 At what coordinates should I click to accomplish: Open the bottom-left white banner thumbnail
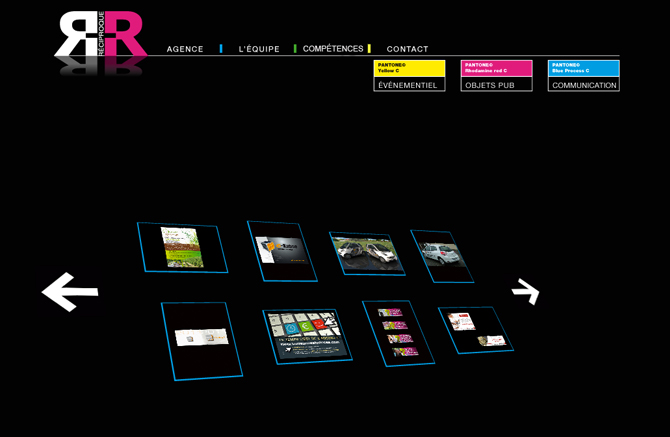[x=201, y=340]
